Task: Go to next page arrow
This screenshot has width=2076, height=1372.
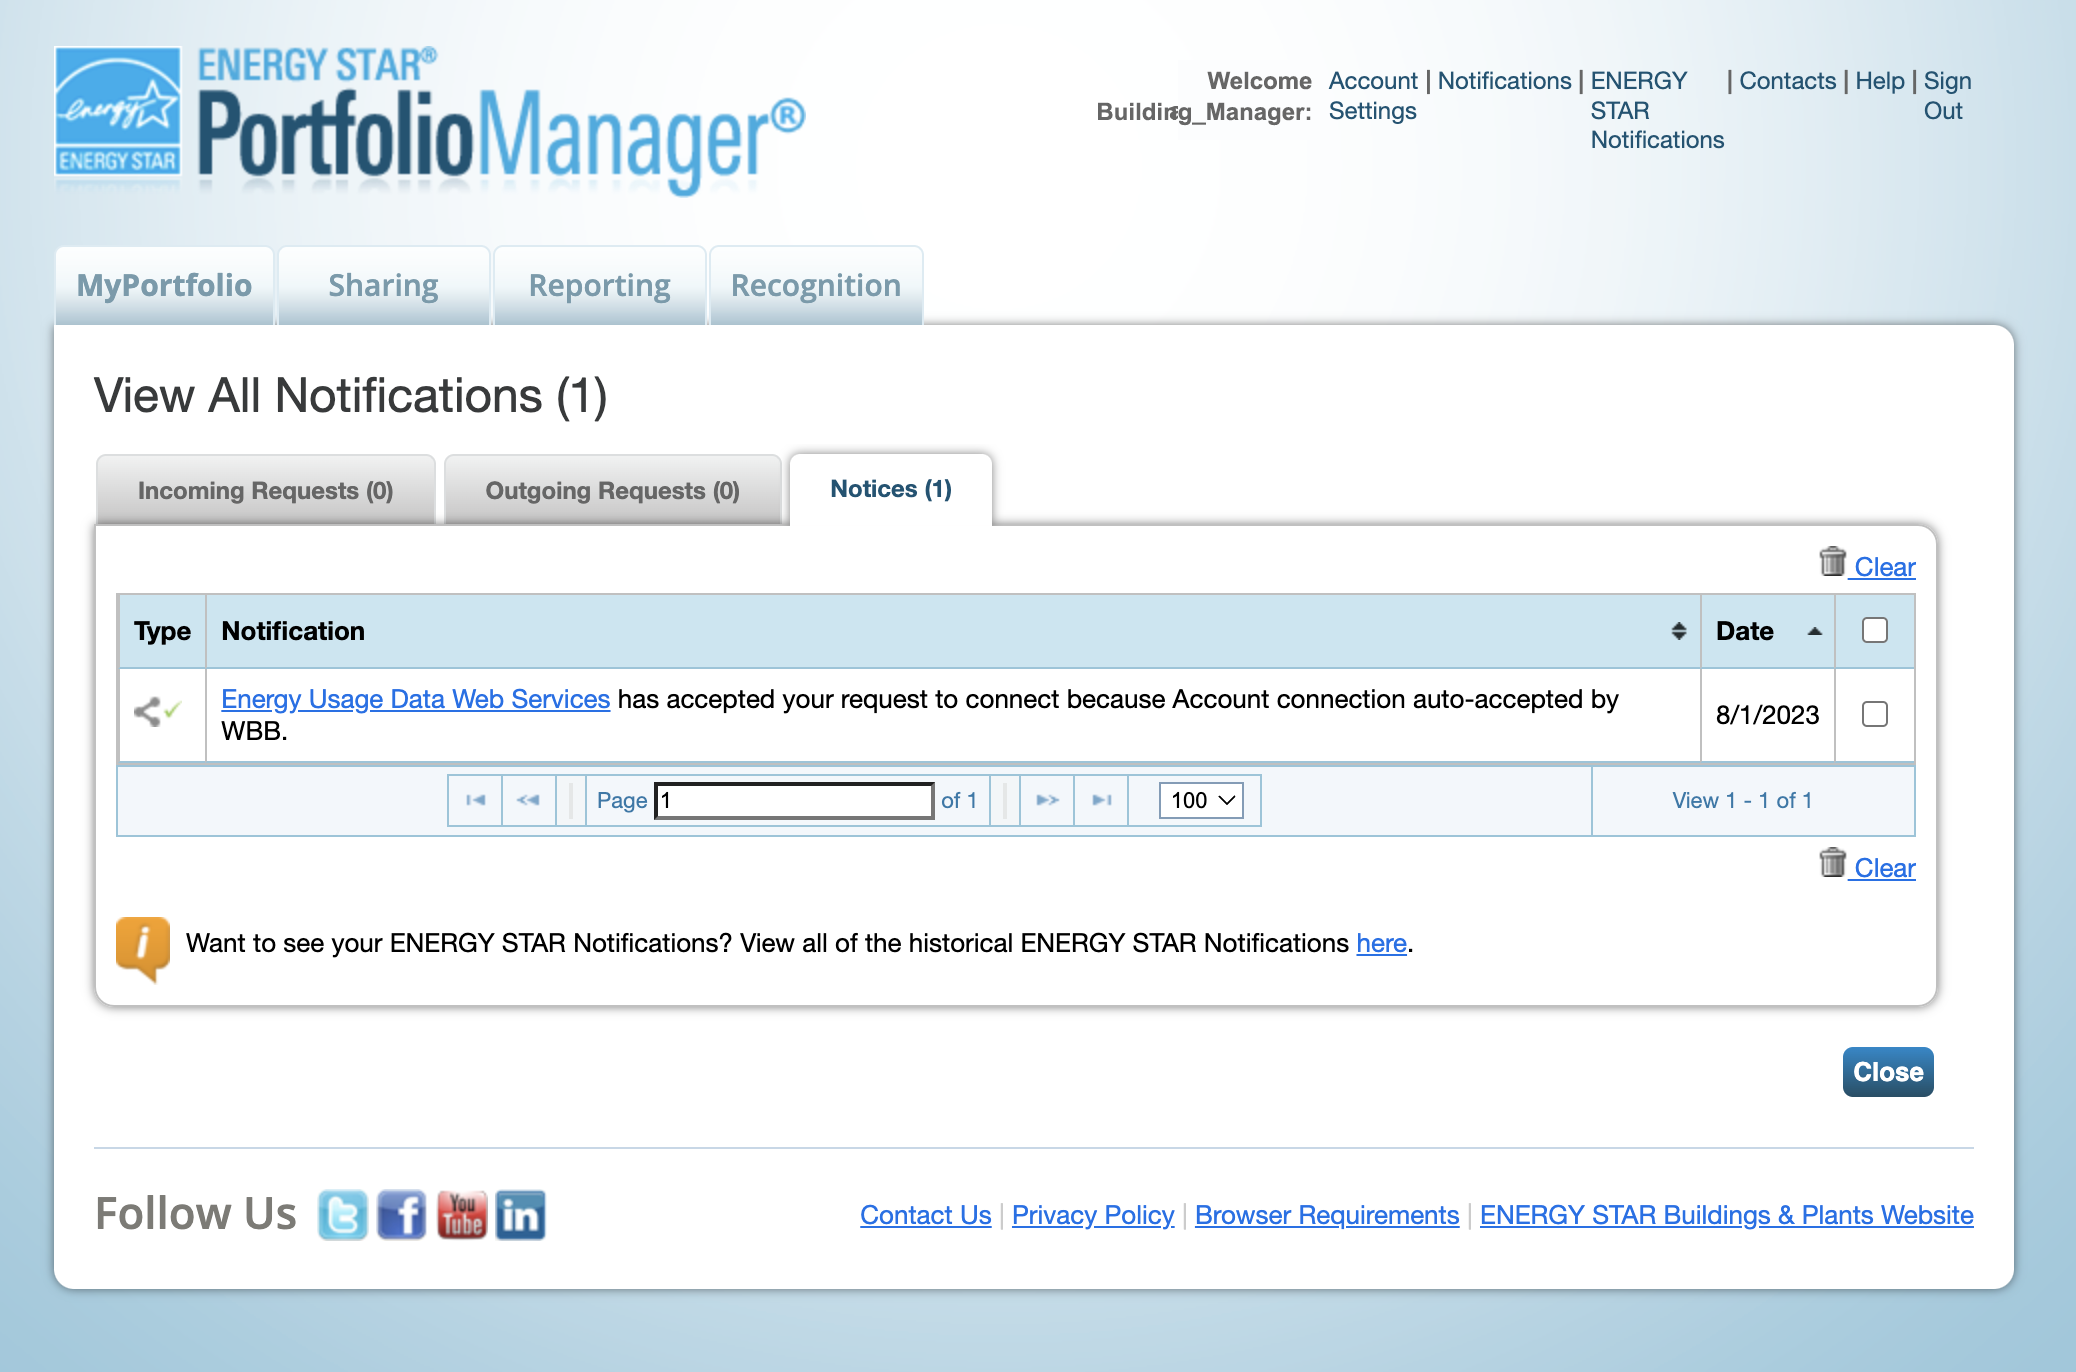Action: point(1047,800)
